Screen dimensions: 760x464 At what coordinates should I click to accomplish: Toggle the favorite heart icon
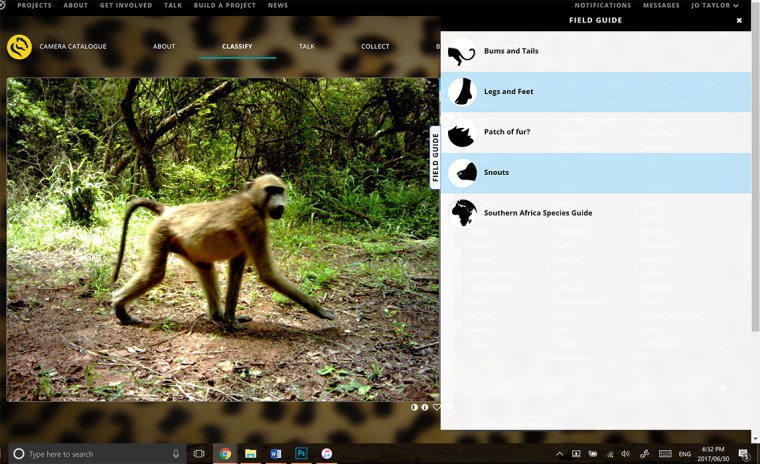click(x=436, y=407)
